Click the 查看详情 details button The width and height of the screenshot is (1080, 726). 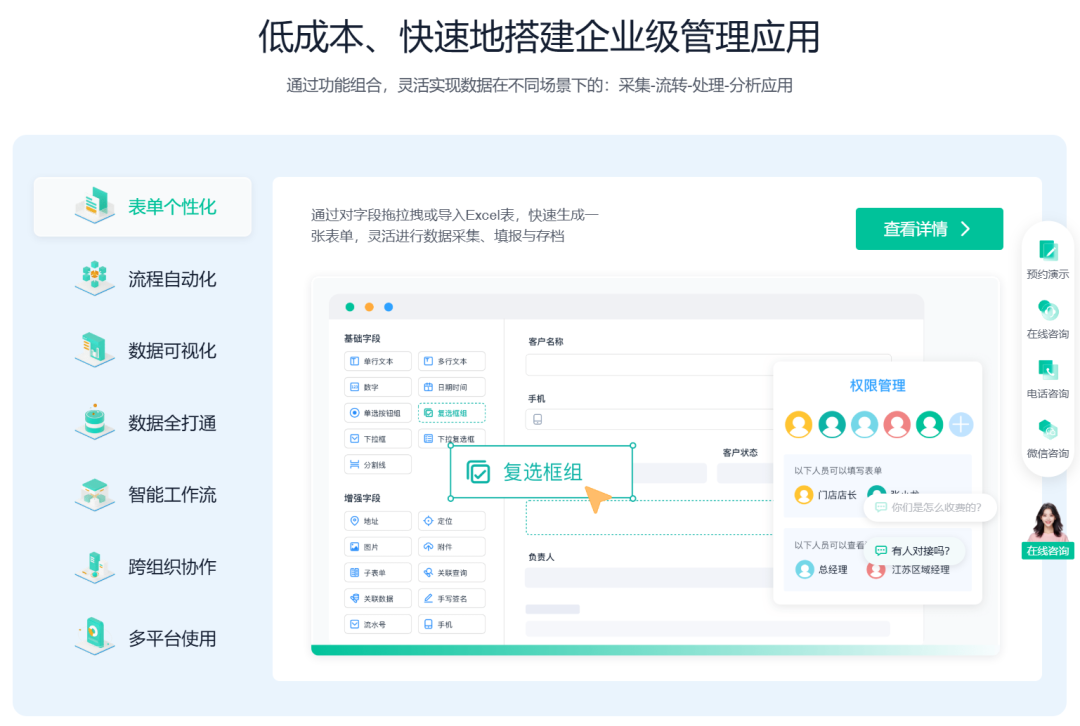929,228
